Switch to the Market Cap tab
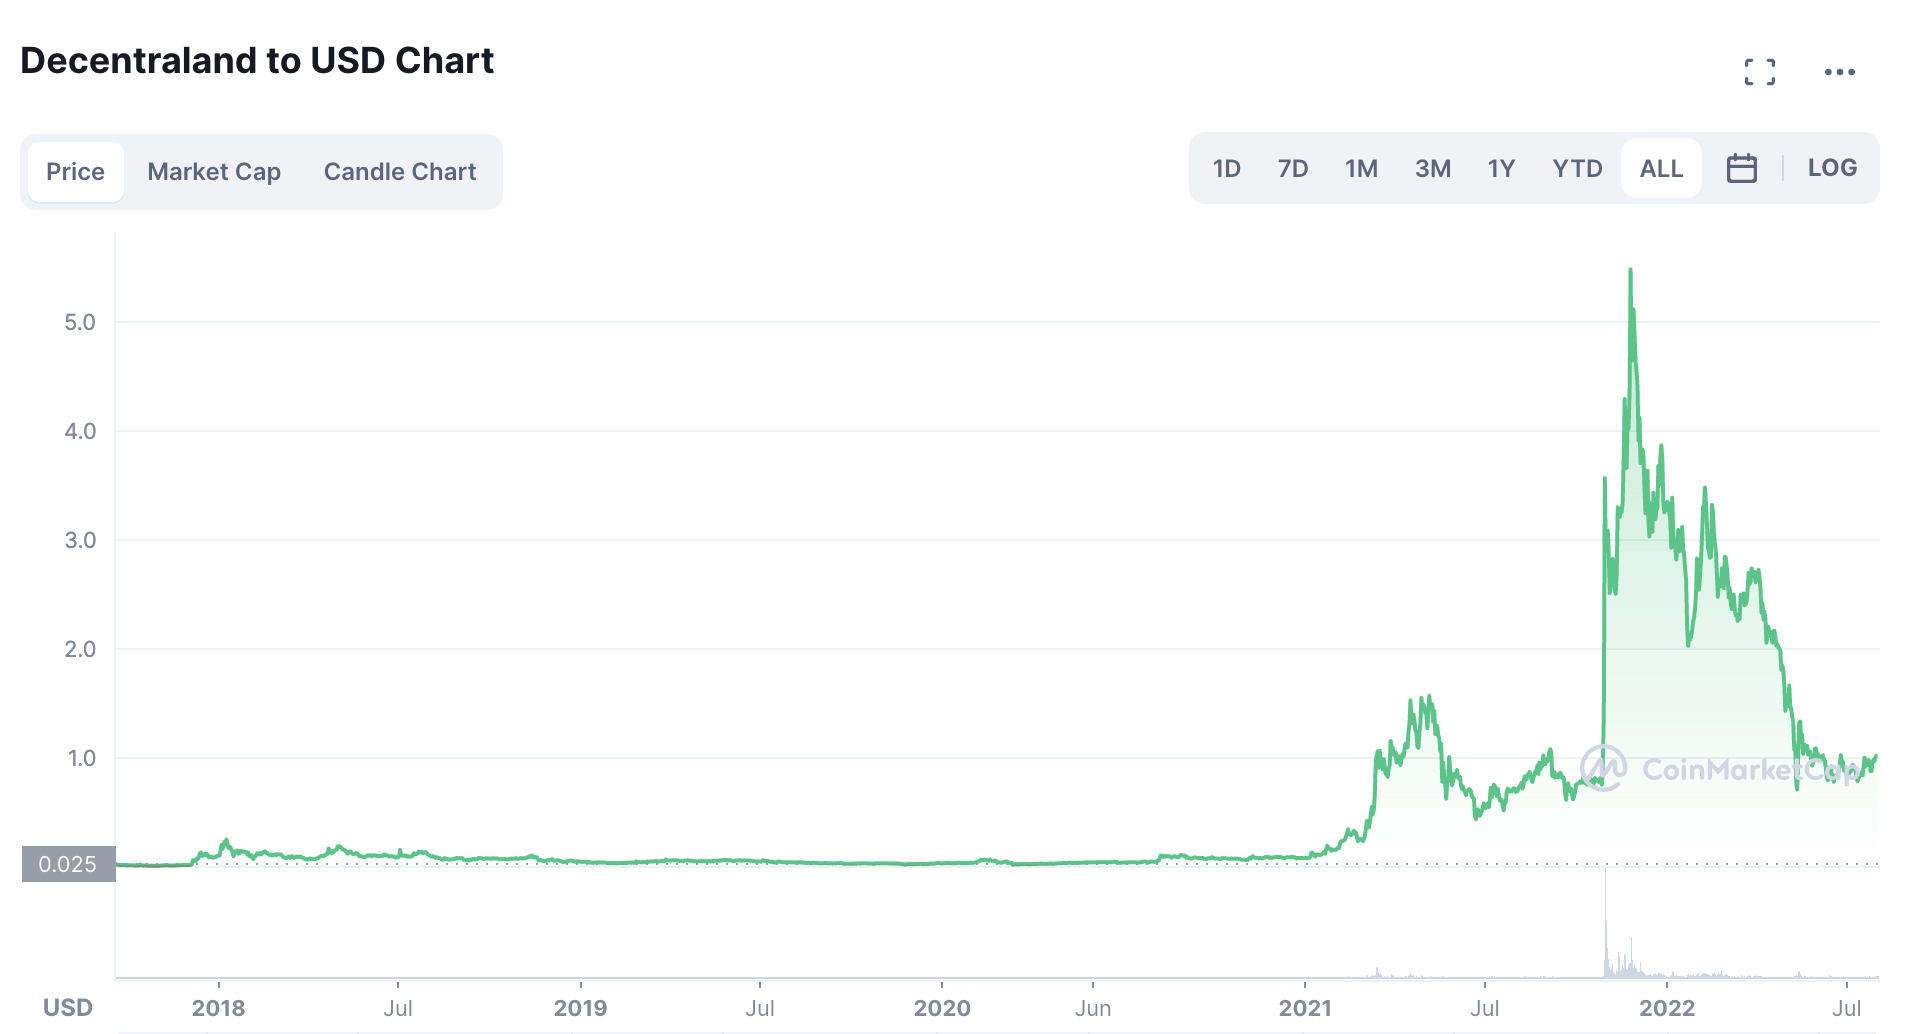The width and height of the screenshot is (1920, 1034). point(214,172)
